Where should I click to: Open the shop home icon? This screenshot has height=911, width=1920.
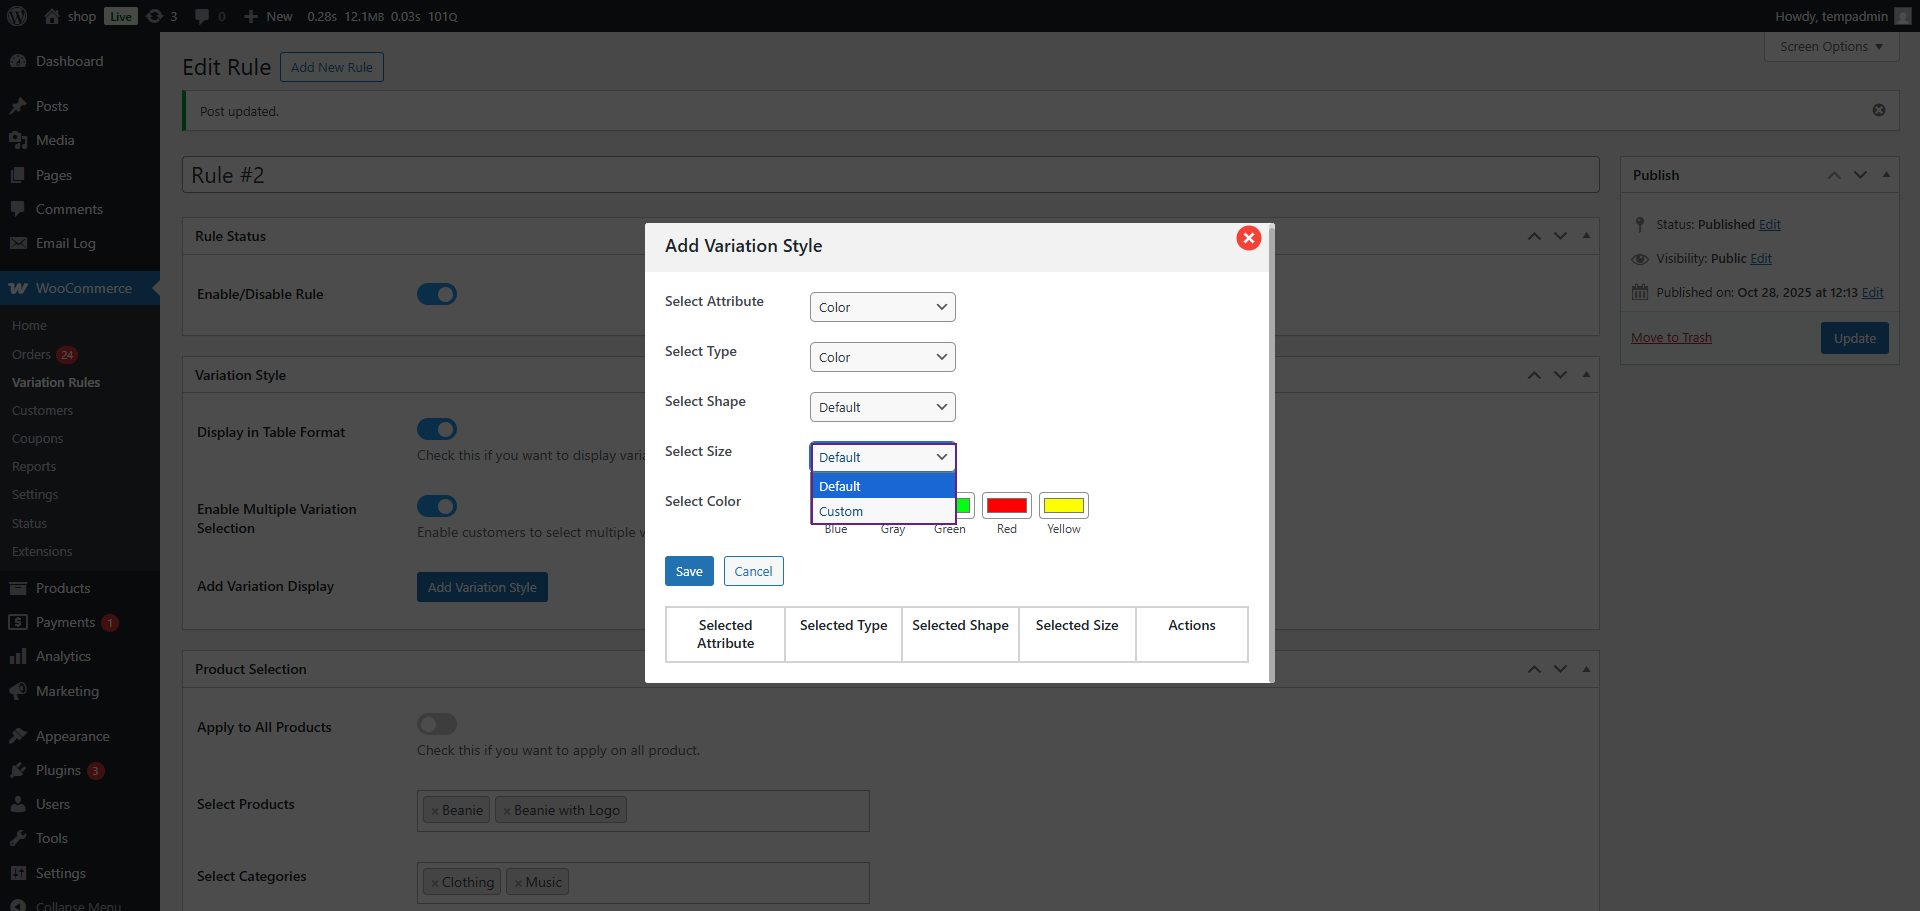pyautogui.click(x=52, y=16)
